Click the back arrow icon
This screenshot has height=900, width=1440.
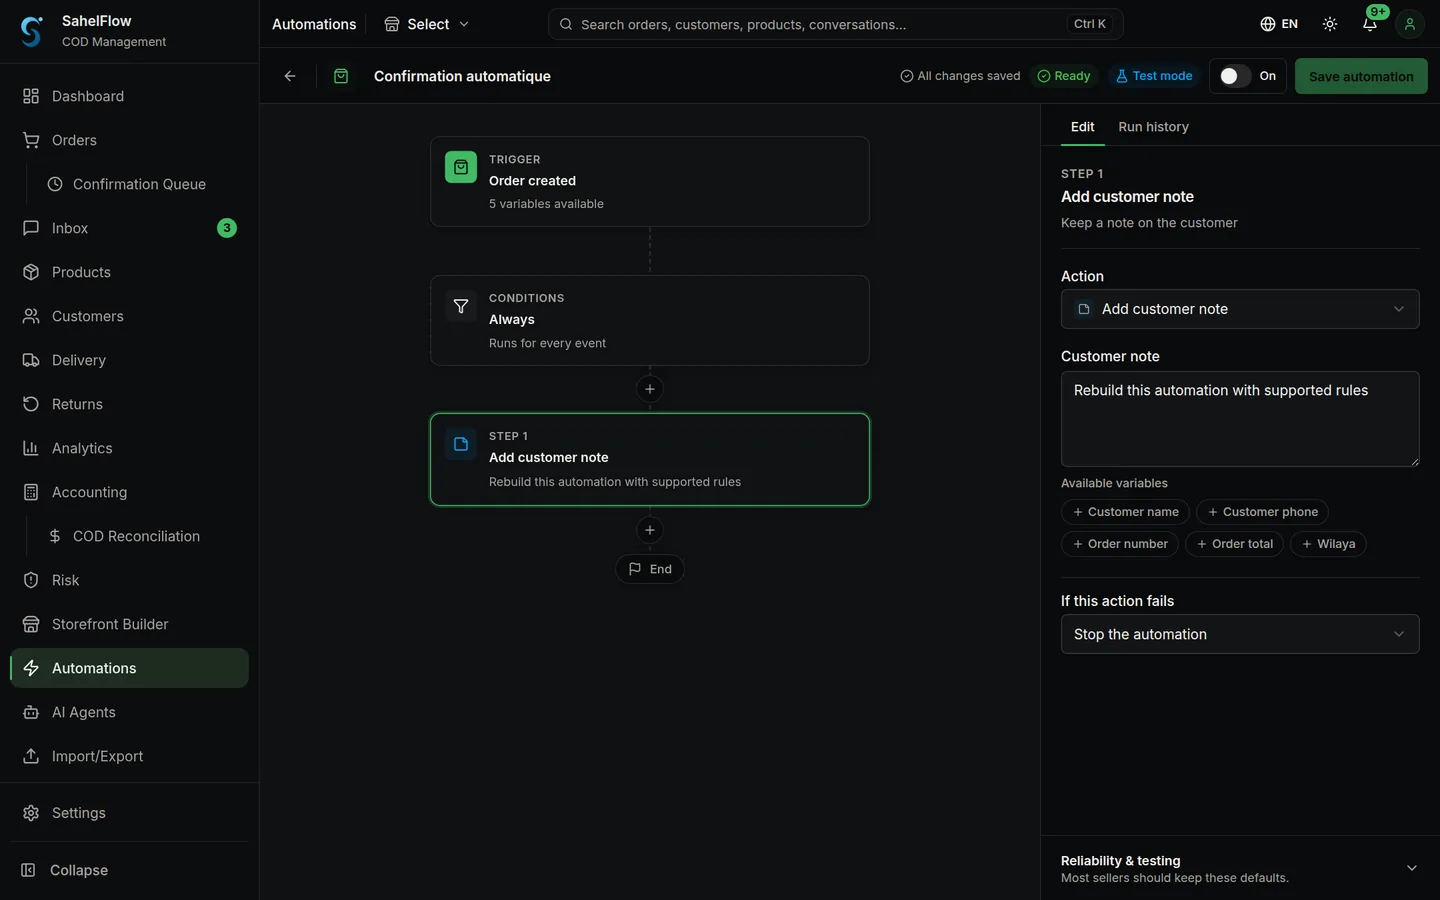290,76
